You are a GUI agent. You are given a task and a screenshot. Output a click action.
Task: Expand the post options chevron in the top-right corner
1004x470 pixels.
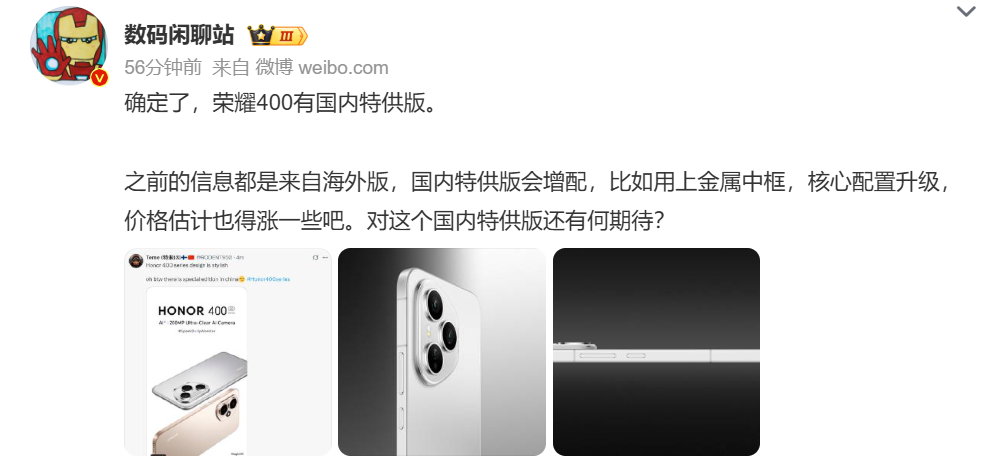pyautogui.click(x=966, y=12)
